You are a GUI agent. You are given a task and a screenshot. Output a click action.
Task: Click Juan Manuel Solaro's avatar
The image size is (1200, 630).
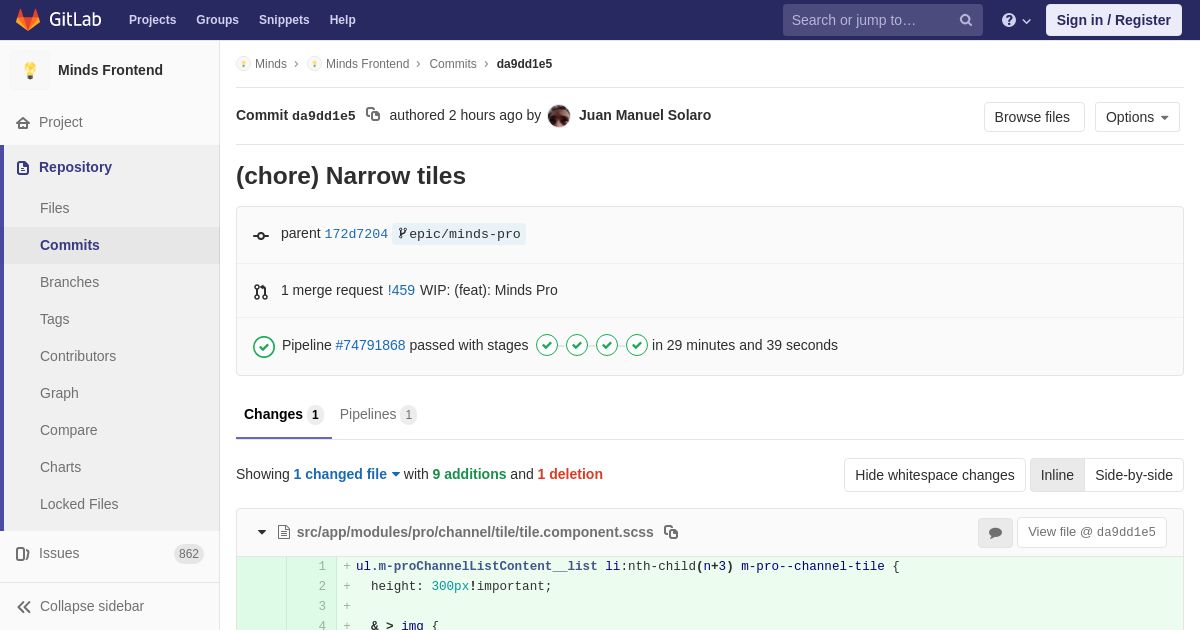pos(559,116)
